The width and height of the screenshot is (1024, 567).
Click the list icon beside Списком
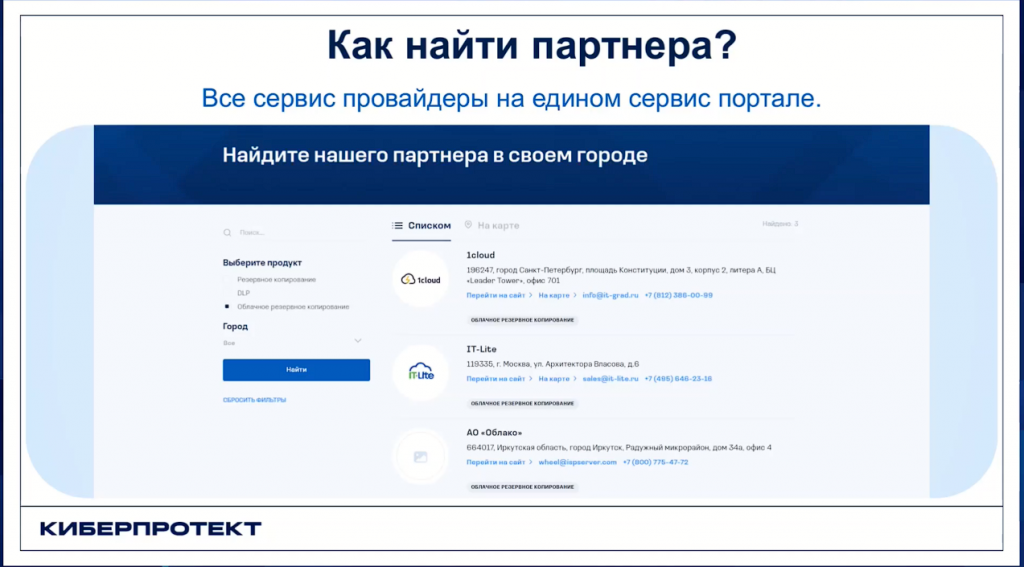click(398, 226)
